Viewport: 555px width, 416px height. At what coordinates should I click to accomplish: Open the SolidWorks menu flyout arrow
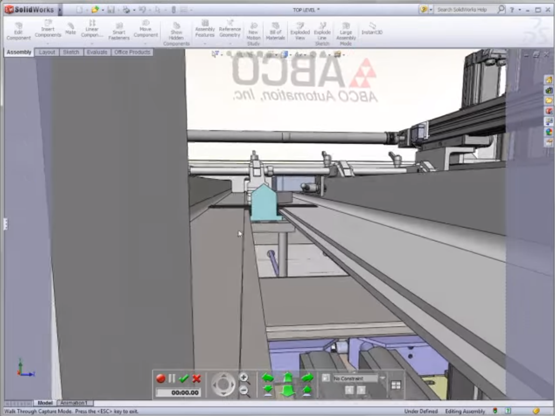pos(60,10)
